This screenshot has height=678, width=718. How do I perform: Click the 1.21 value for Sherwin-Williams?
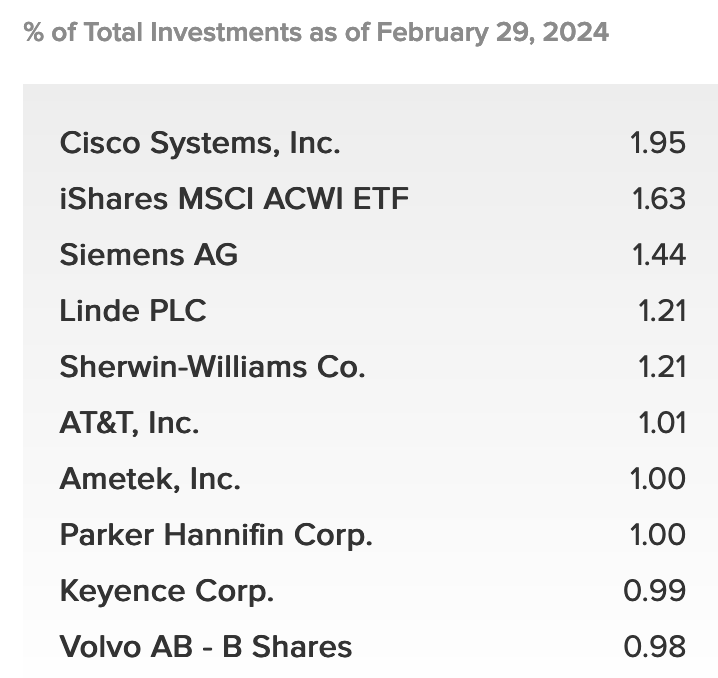(x=662, y=367)
